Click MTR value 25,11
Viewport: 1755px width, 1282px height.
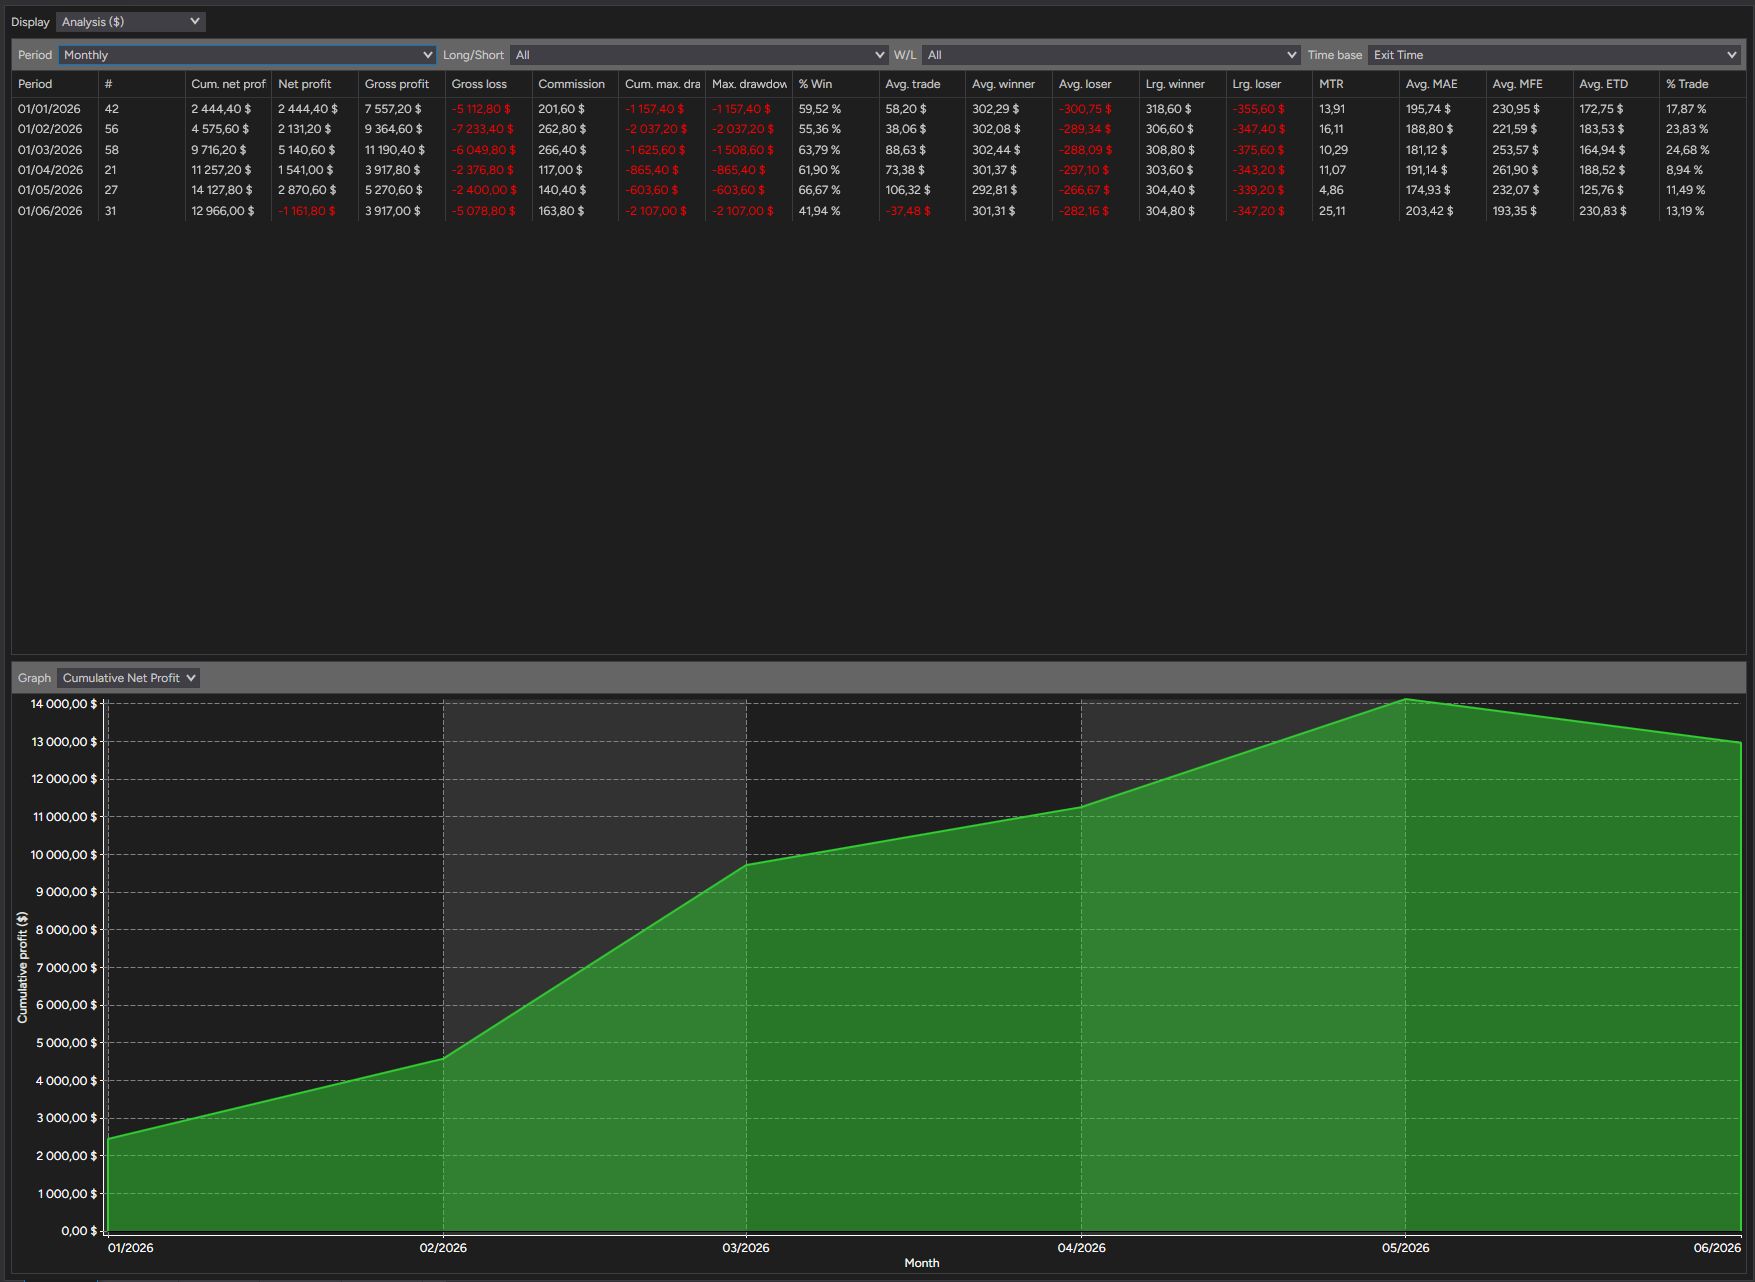click(x=1332, y=211)
